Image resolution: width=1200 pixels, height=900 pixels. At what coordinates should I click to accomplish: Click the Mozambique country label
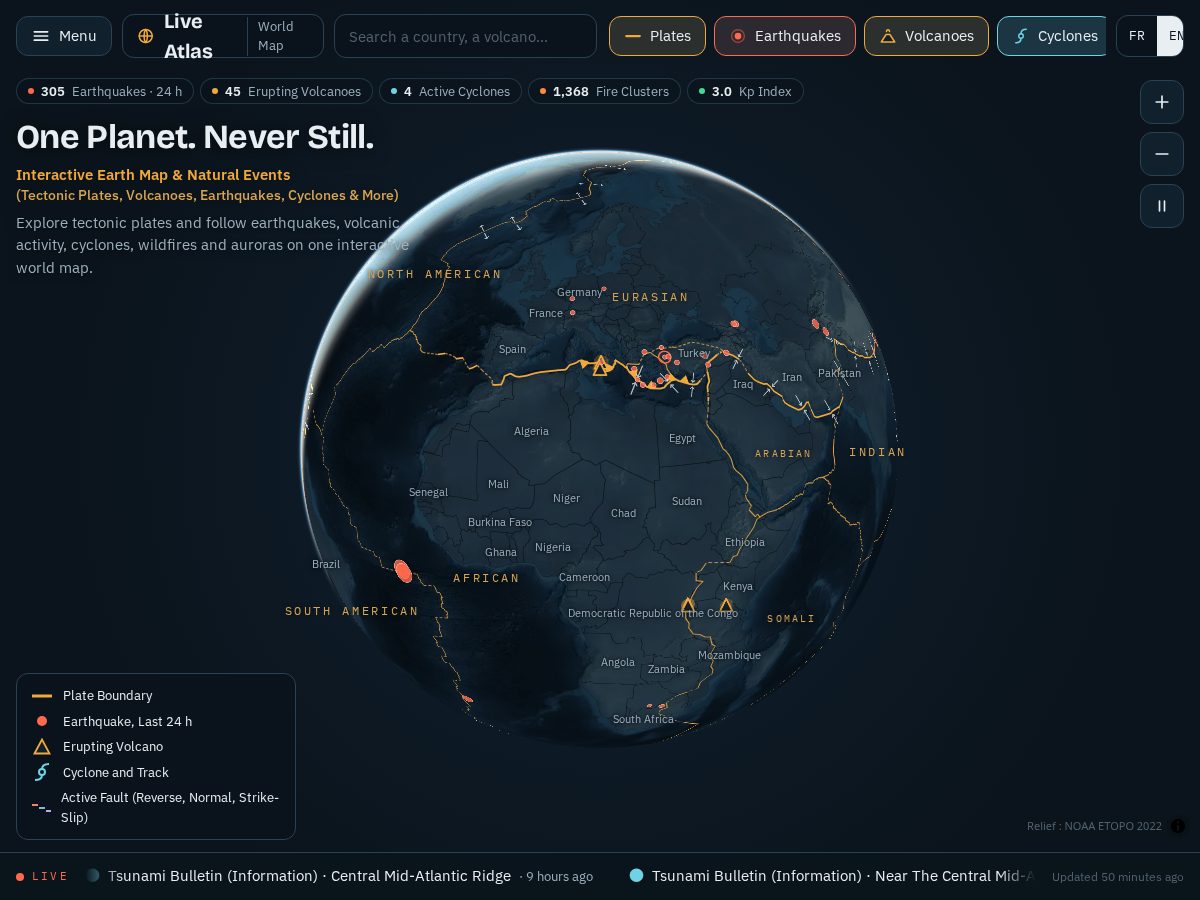click(x=729, y=655)
